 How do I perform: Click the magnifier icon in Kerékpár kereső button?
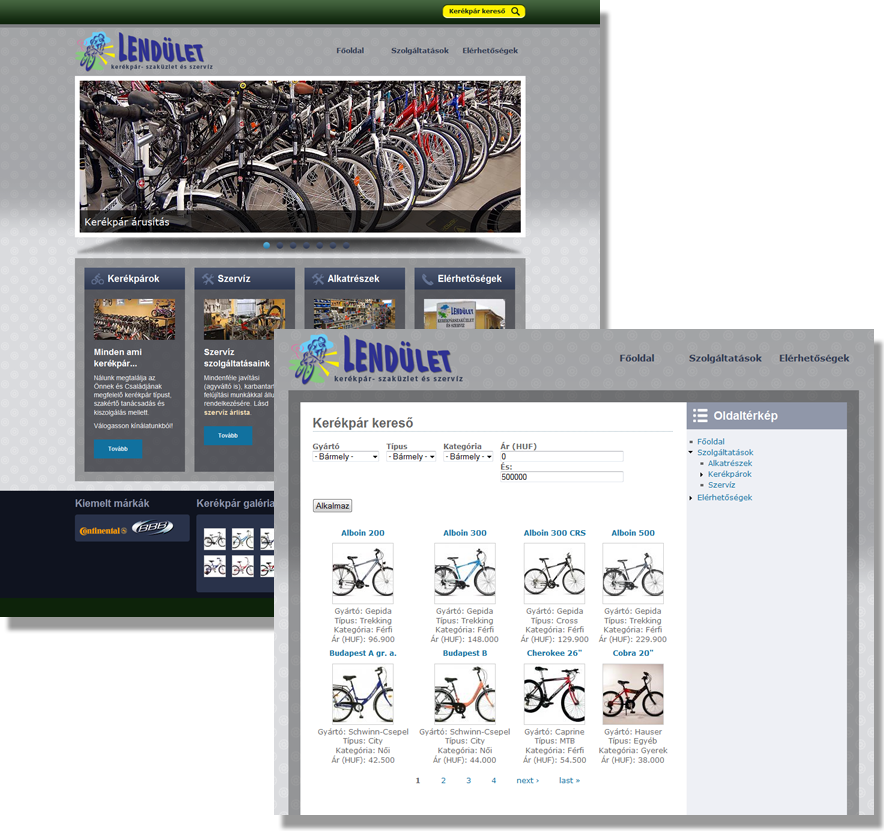click(515, 12)
